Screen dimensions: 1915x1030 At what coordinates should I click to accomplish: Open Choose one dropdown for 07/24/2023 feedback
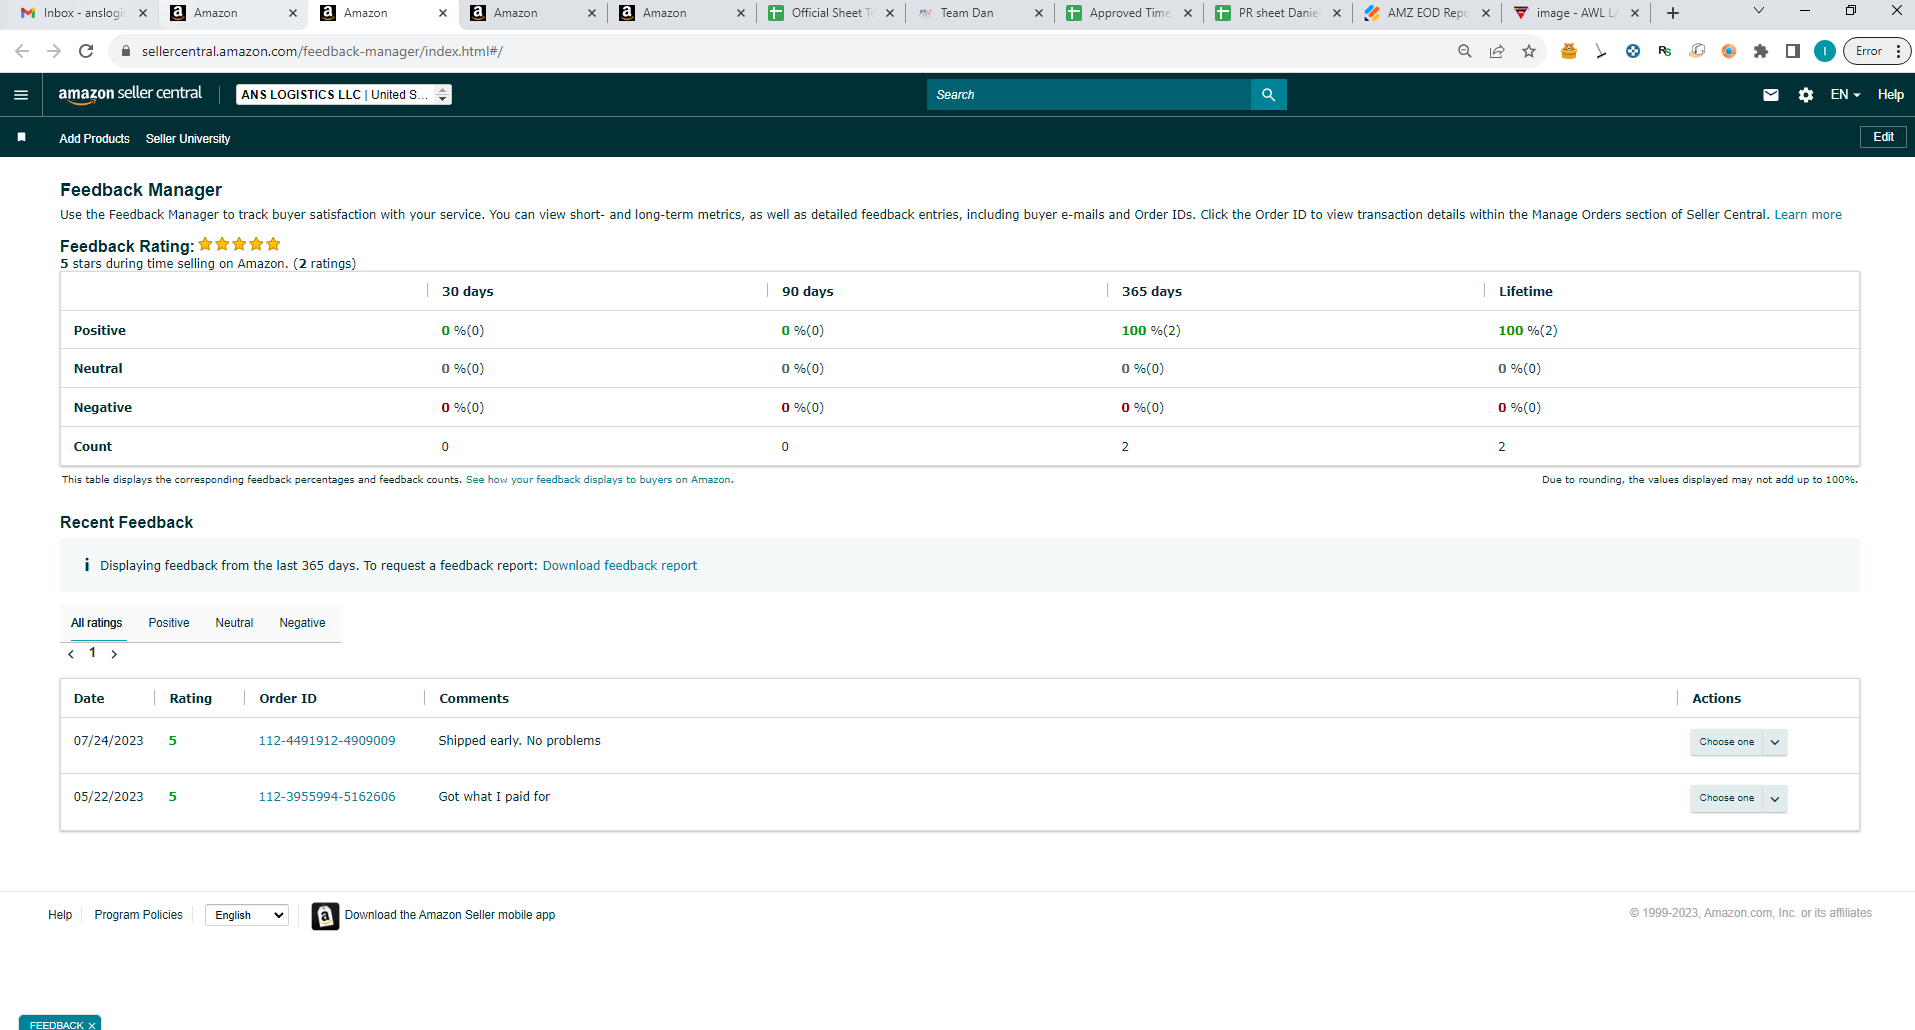(1738, 742)
